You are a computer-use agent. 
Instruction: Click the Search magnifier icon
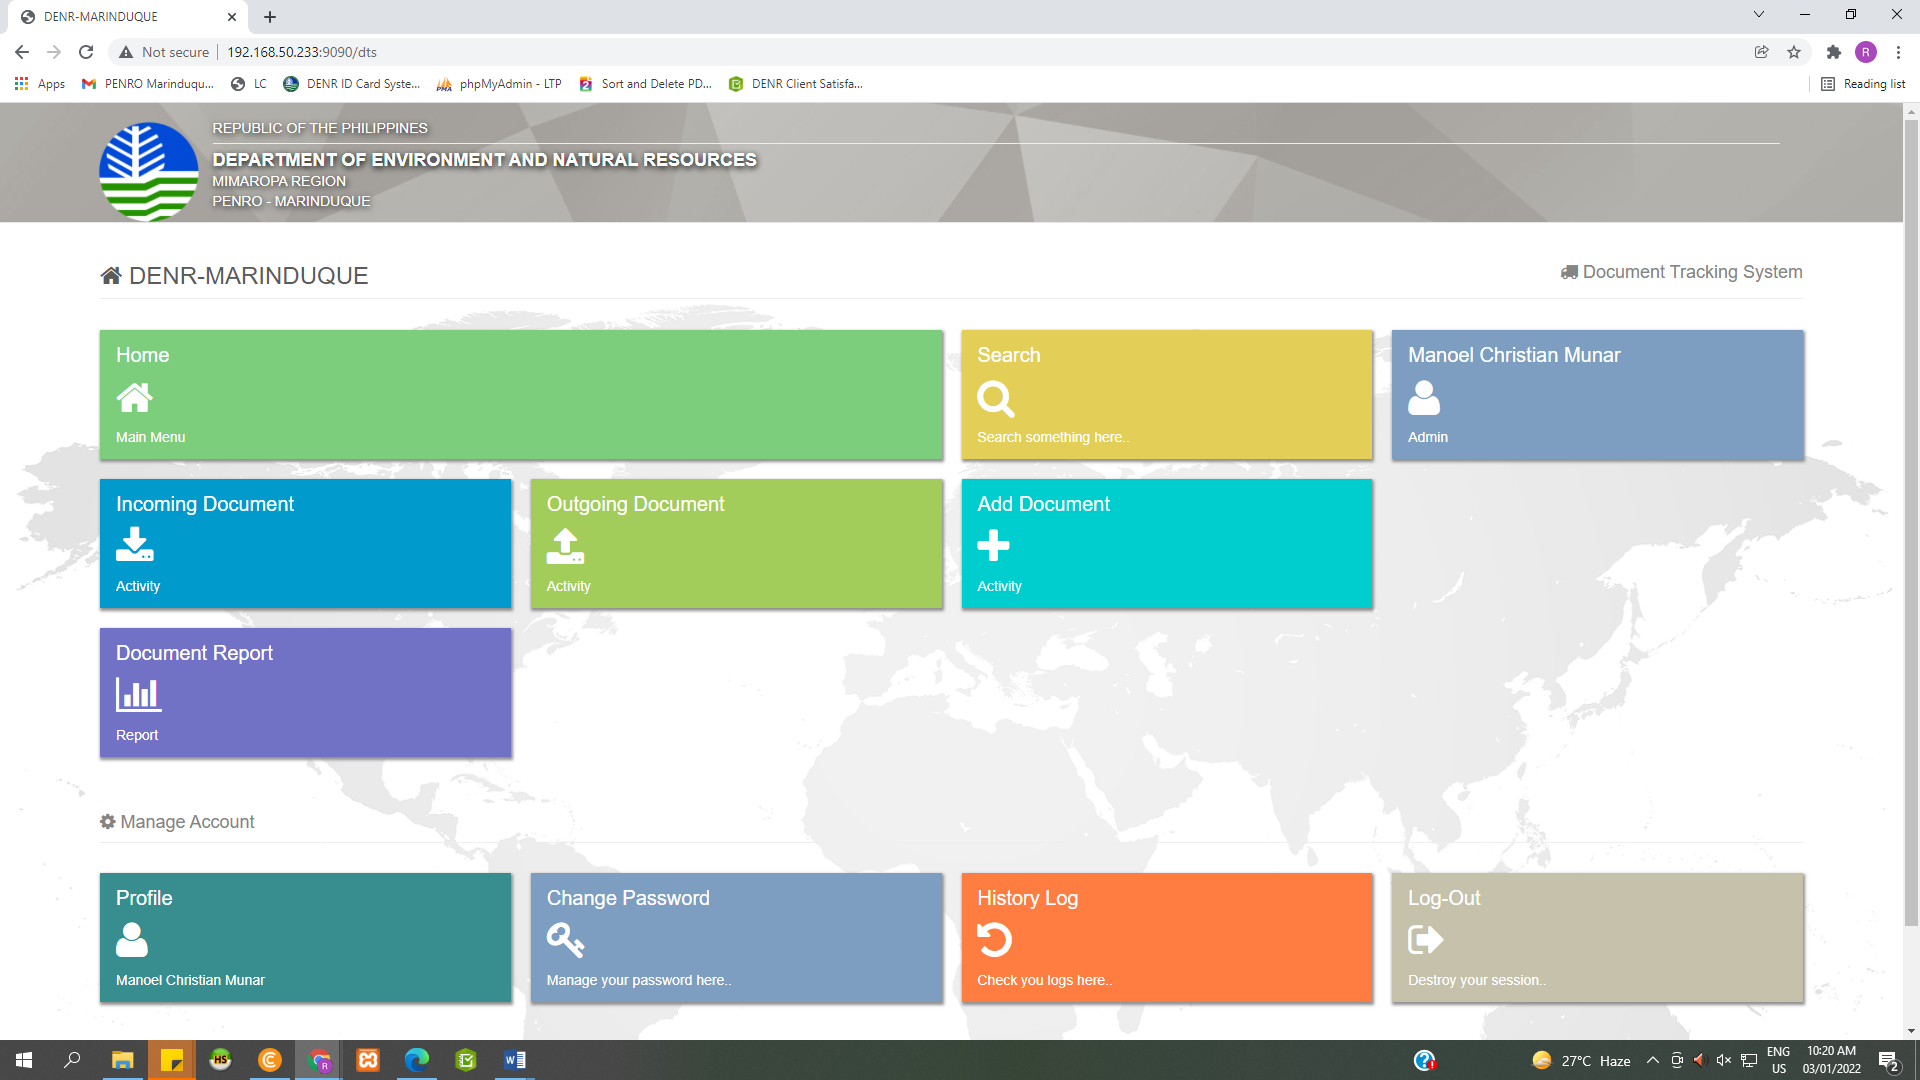[x=995, y=399]
